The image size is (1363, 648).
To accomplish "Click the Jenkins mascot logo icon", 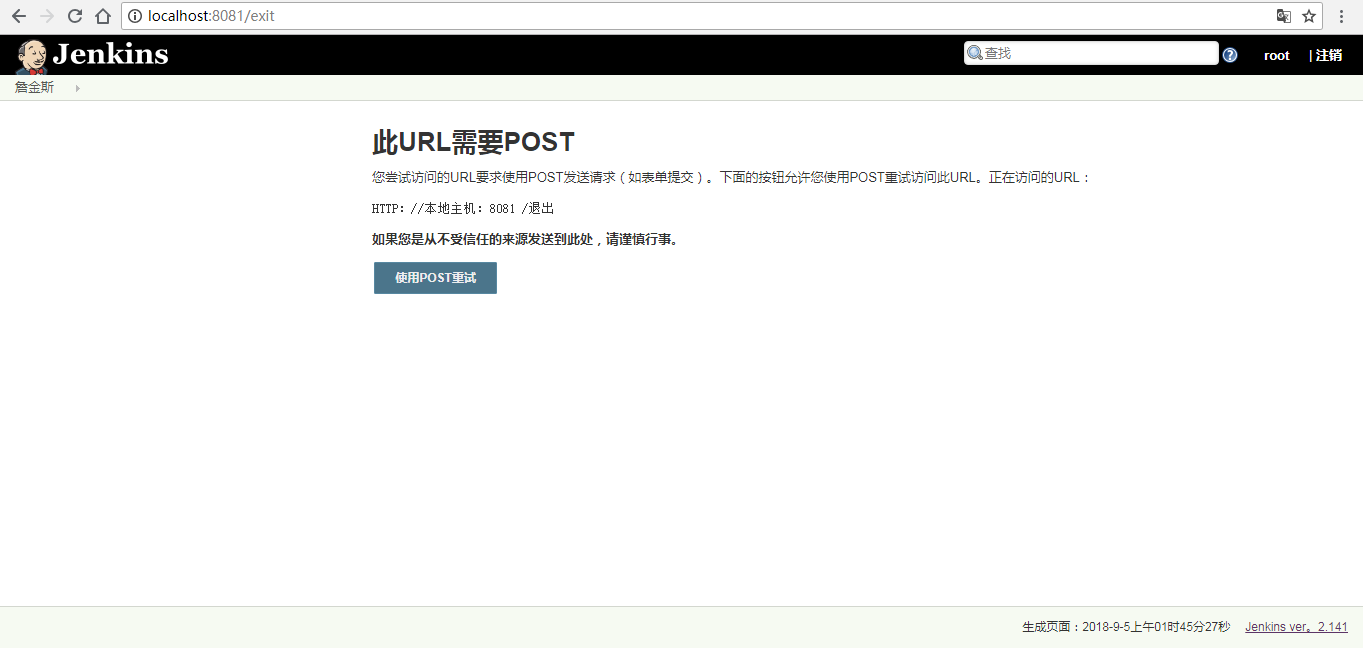I will click(x=31, y=54).
